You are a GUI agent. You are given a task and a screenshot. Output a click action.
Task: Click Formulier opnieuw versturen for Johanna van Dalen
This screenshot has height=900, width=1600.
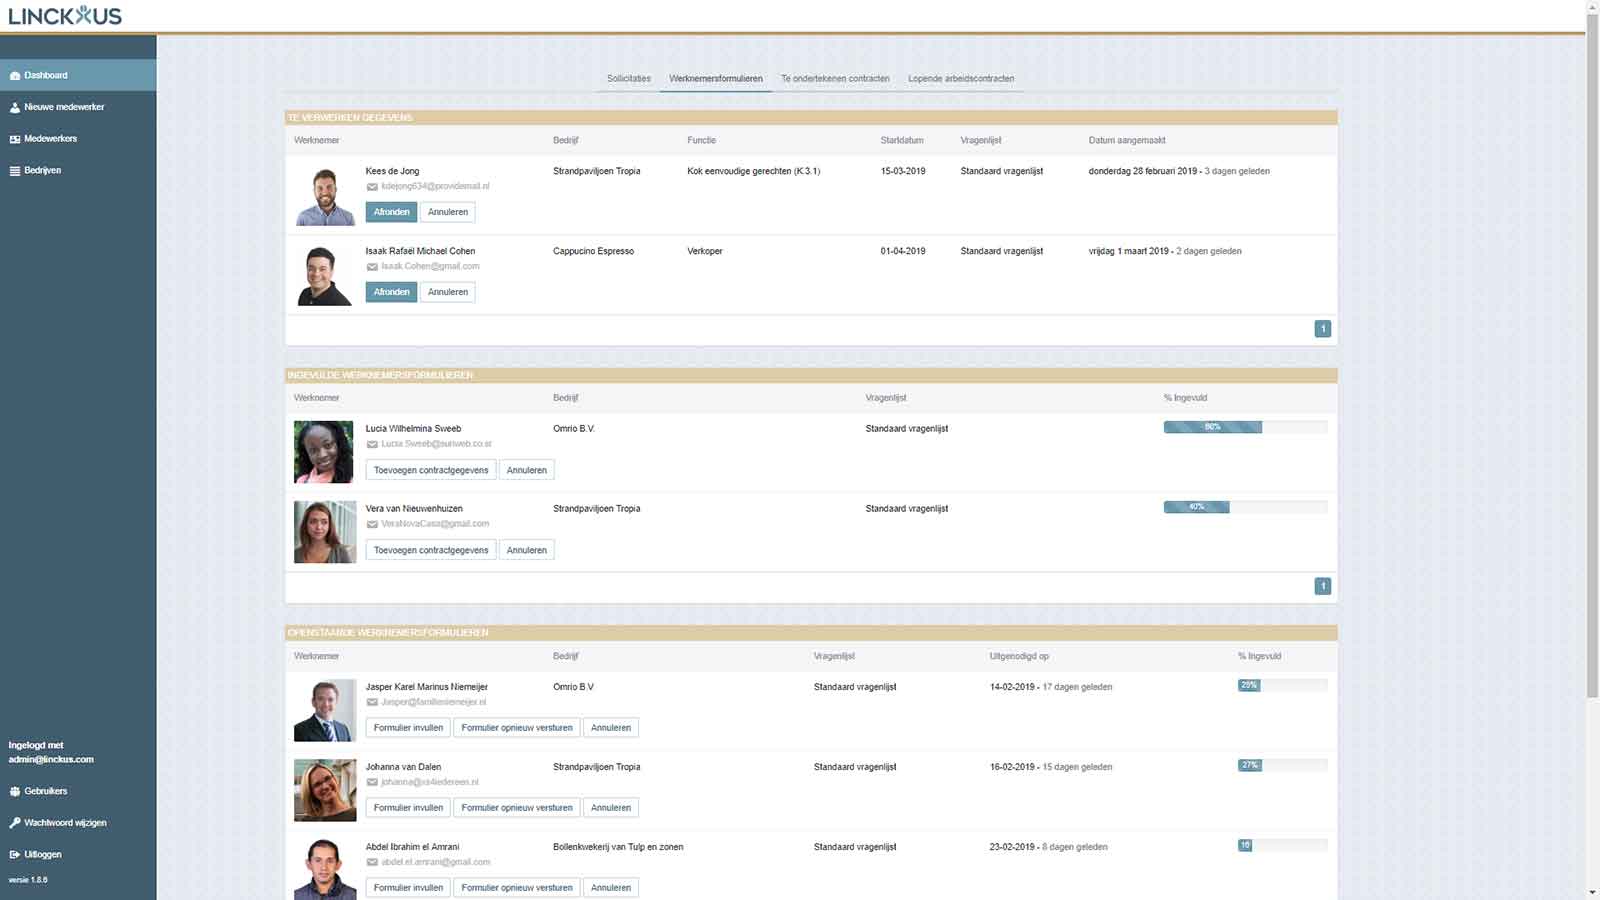coord(517,808)
